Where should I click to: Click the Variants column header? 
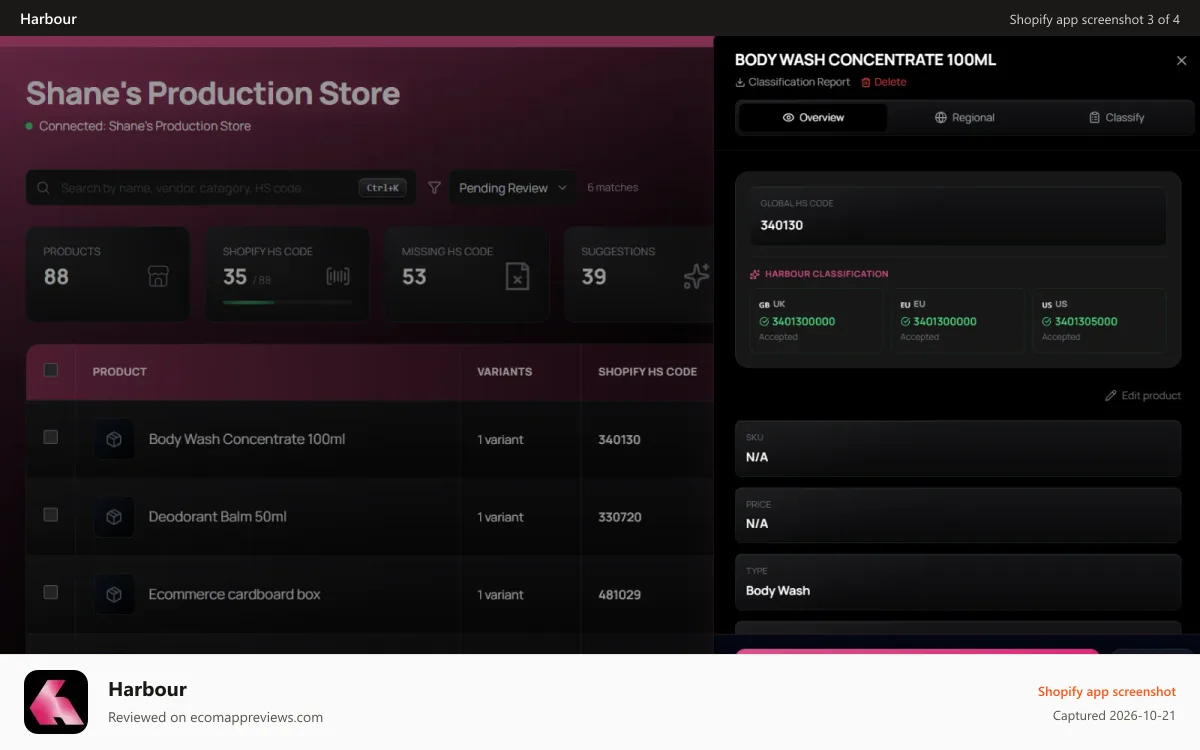[505, 372]
